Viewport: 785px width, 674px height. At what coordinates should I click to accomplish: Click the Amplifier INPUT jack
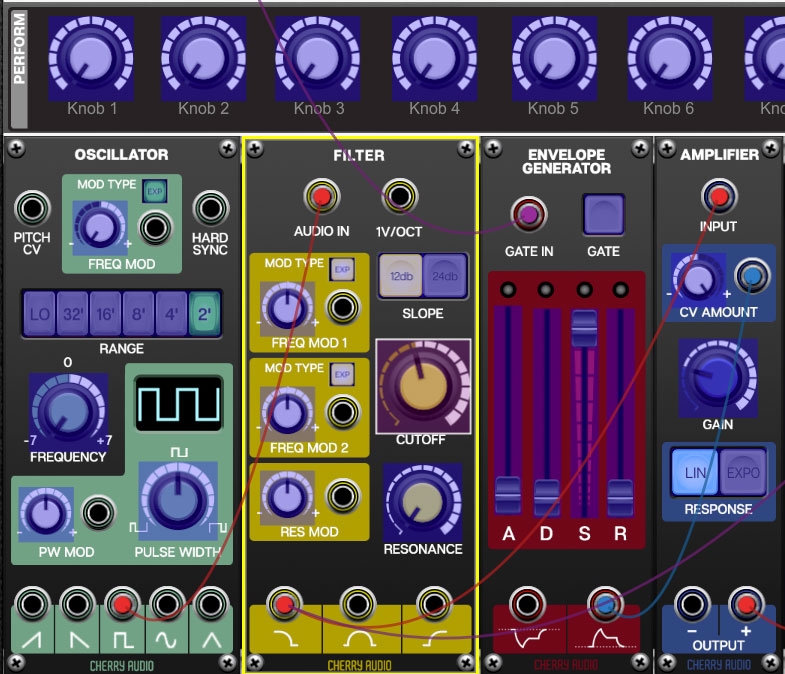coord(719,197)
